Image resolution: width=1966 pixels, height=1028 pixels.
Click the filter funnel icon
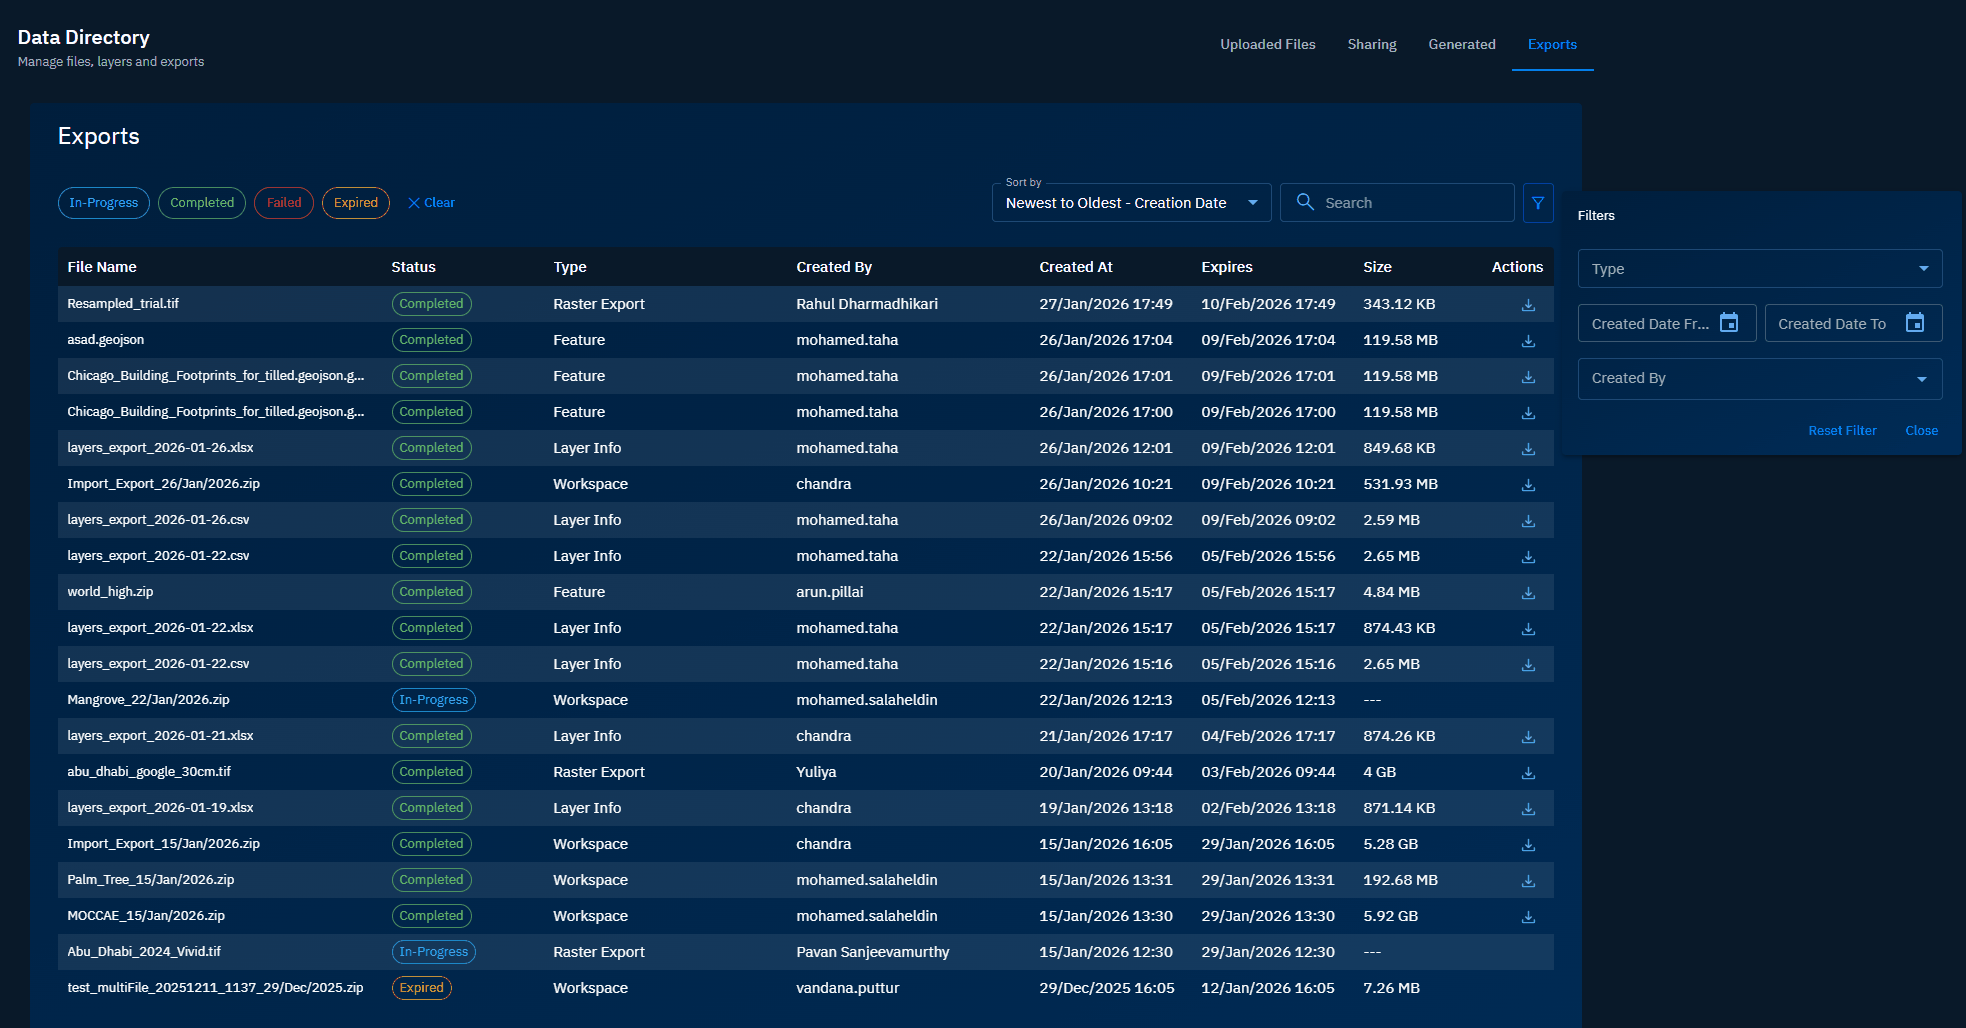tap(1537, 202)
